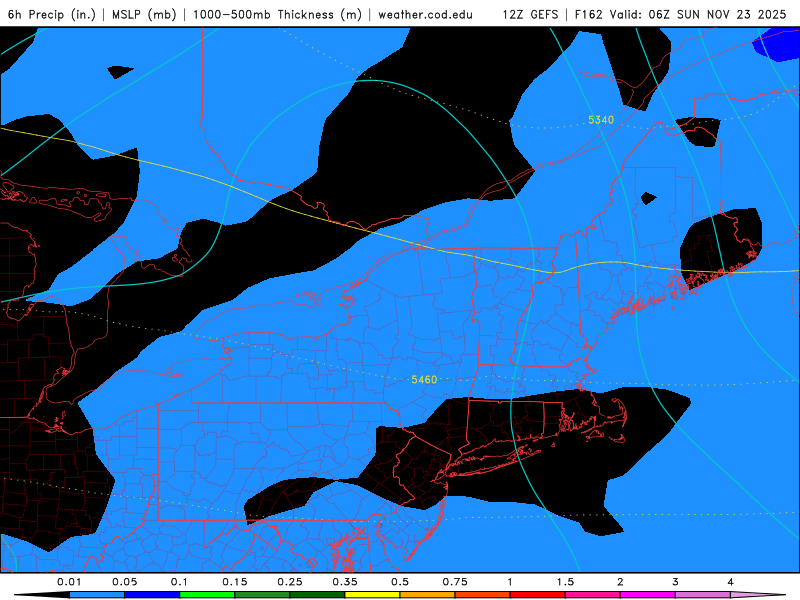Click the legend value 3
The height and width of the screenshot is (600, 800).
pos(675,582)
